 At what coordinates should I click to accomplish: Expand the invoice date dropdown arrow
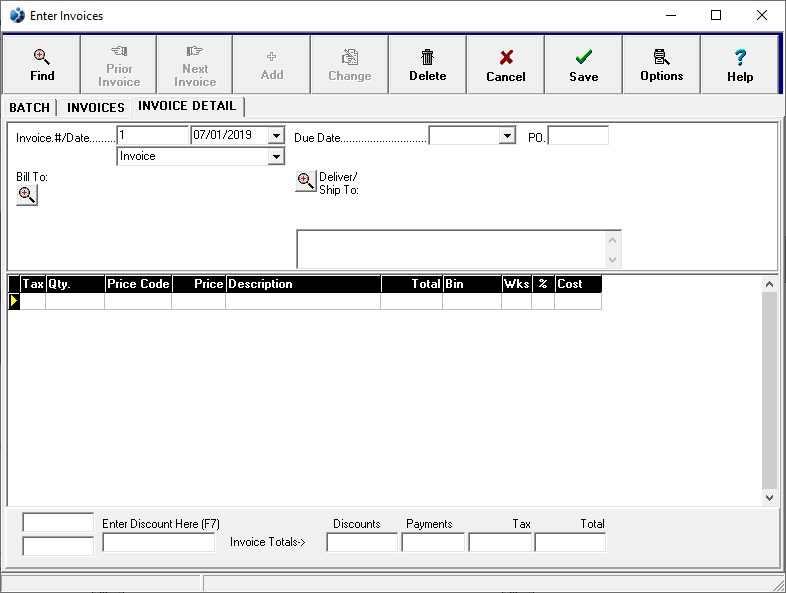[276, 136]
